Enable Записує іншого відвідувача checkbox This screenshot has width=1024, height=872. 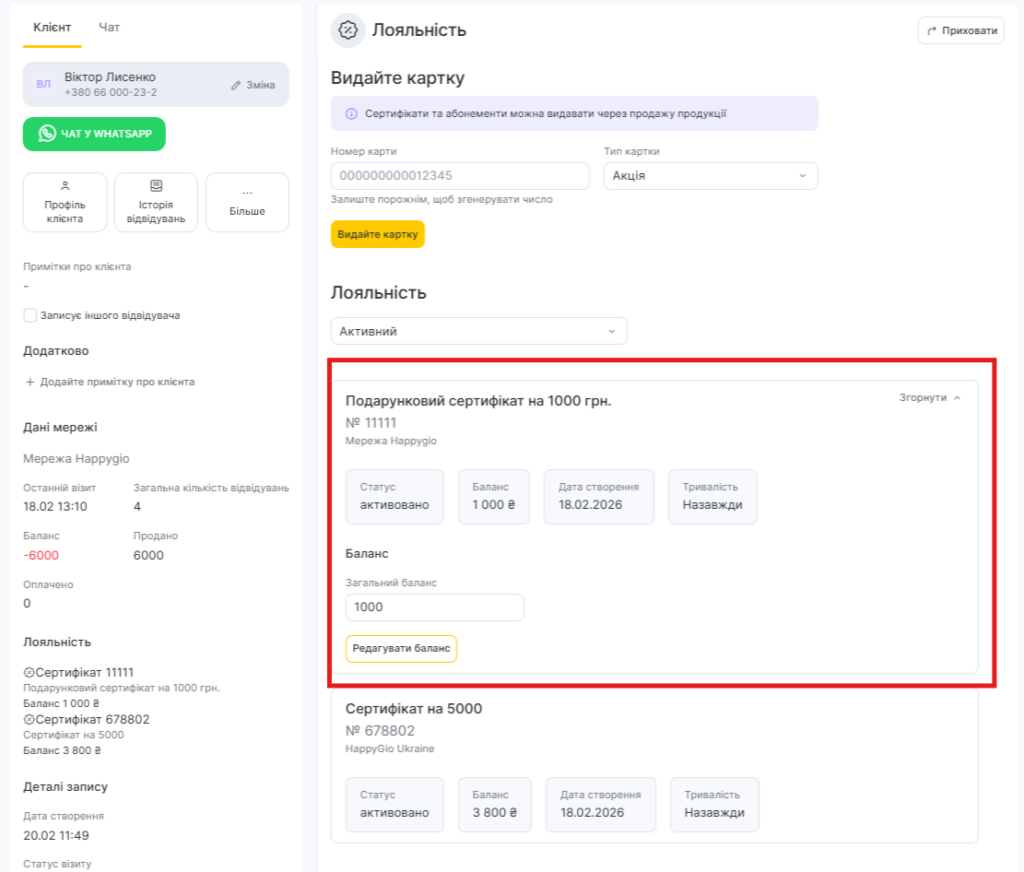(30, 315)
